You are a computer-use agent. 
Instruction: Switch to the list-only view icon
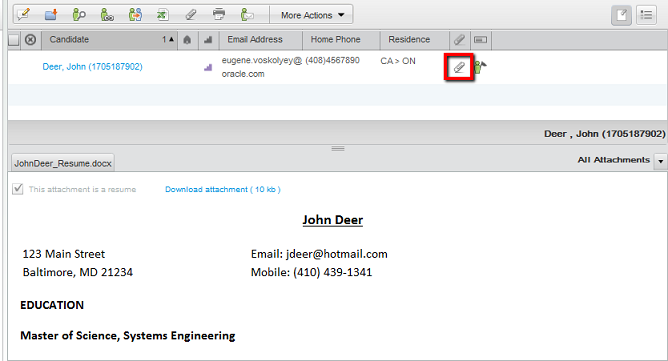click(x=646, y=15)
